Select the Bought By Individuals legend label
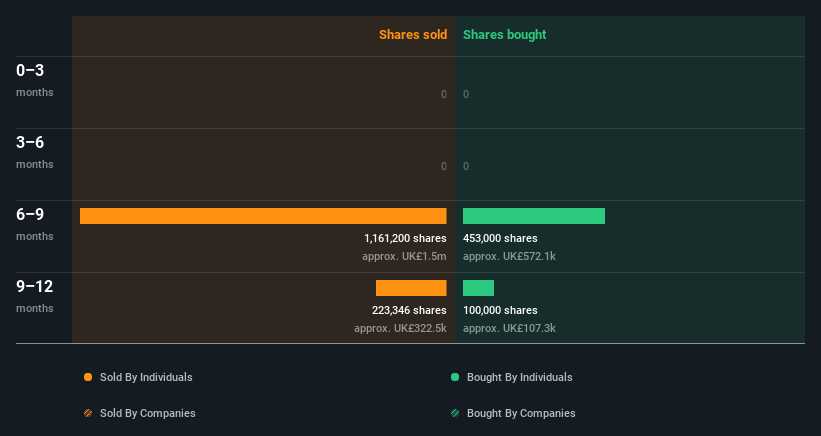821x436 pixels. pos(519,377)
